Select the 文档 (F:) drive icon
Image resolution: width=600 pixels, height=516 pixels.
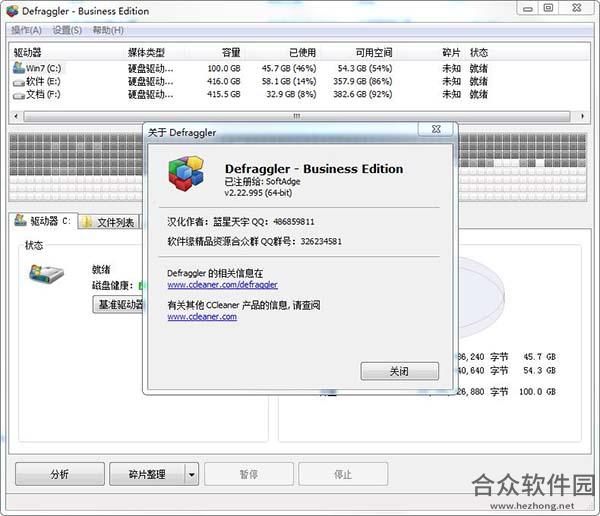pos(19,95)
